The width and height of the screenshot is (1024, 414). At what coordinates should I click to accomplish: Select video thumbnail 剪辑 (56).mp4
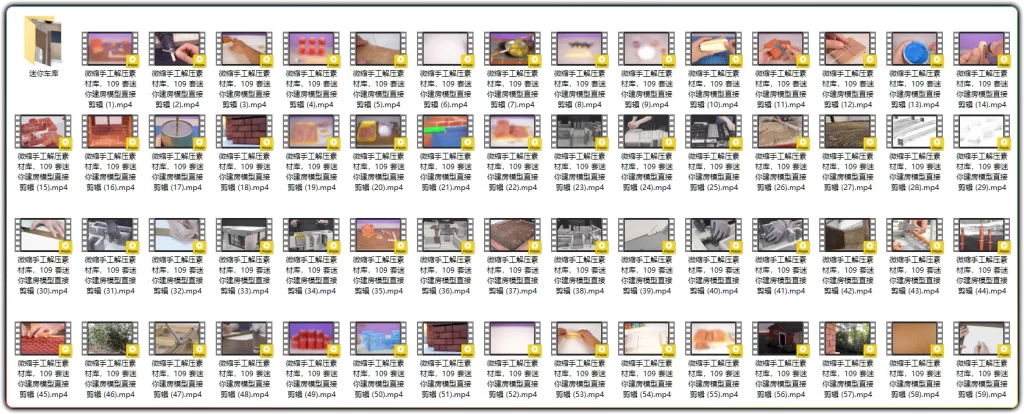pos(781,339)
